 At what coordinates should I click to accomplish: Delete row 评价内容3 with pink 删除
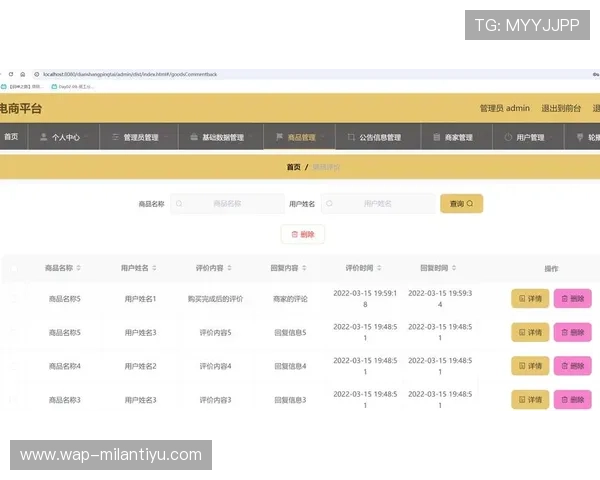tap(572, 400)
